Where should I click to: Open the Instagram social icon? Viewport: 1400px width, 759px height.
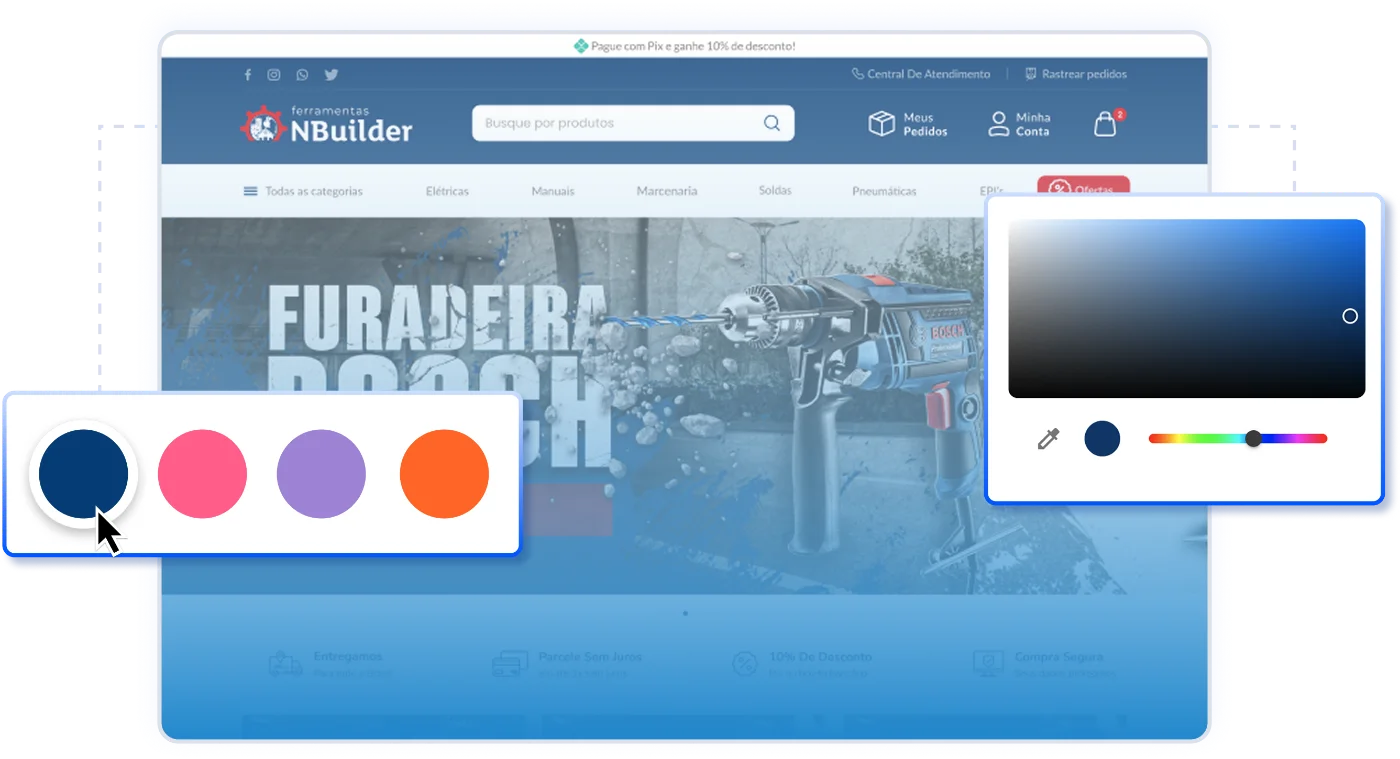pos(274,75)
